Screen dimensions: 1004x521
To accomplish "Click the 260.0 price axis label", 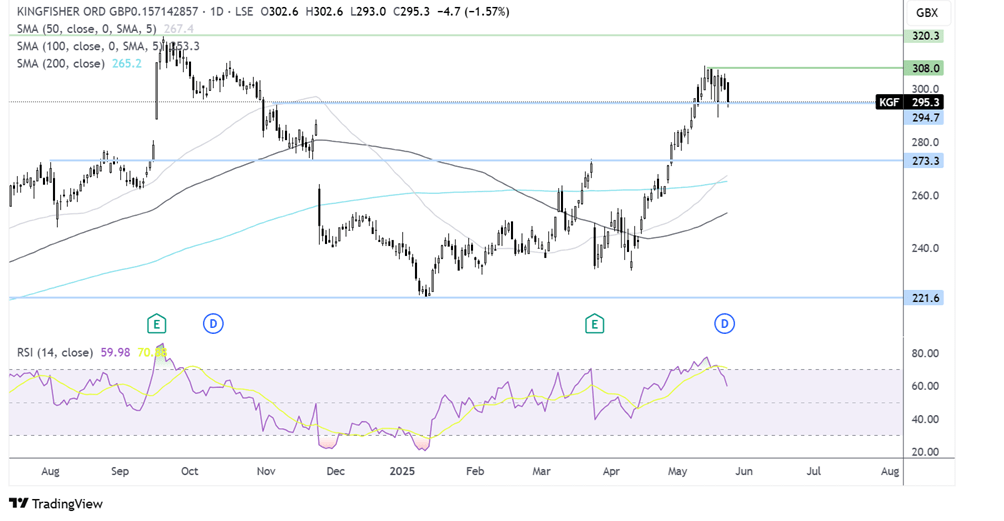I will [925, 195].
